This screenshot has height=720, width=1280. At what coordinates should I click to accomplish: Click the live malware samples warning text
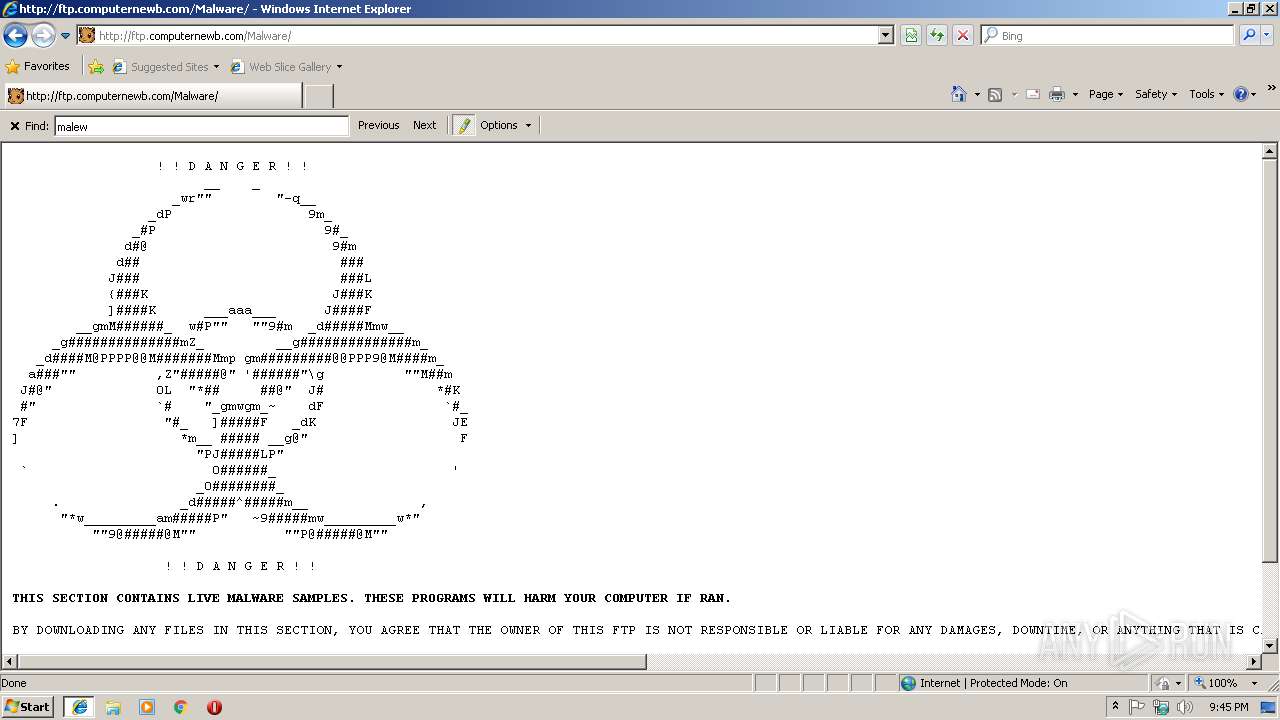(x=371, y=598)
